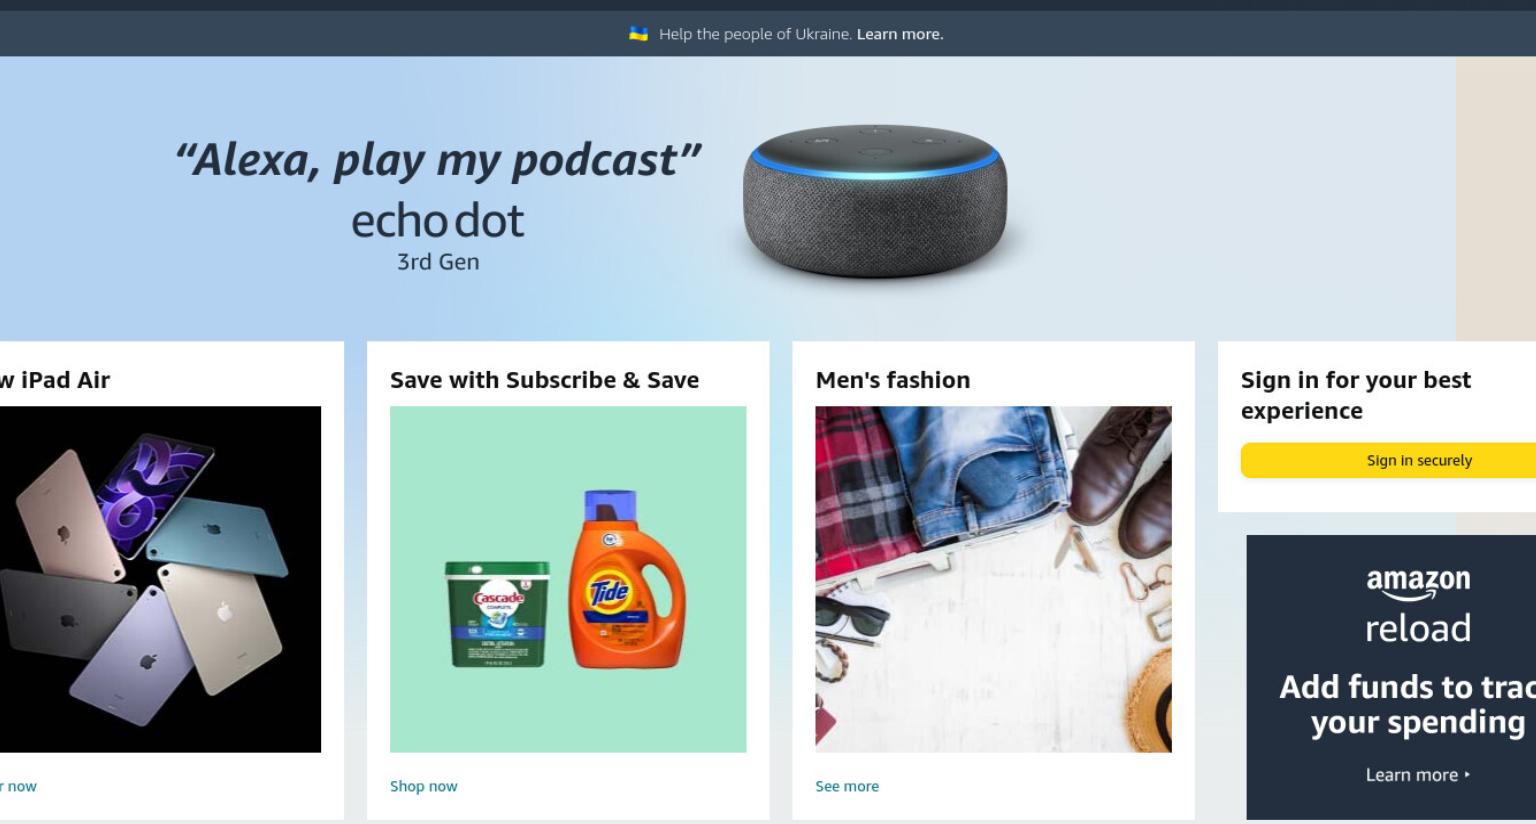The image size is (1536, 824).
Task: Open the iPad Air product image
Action: point(160,579)
